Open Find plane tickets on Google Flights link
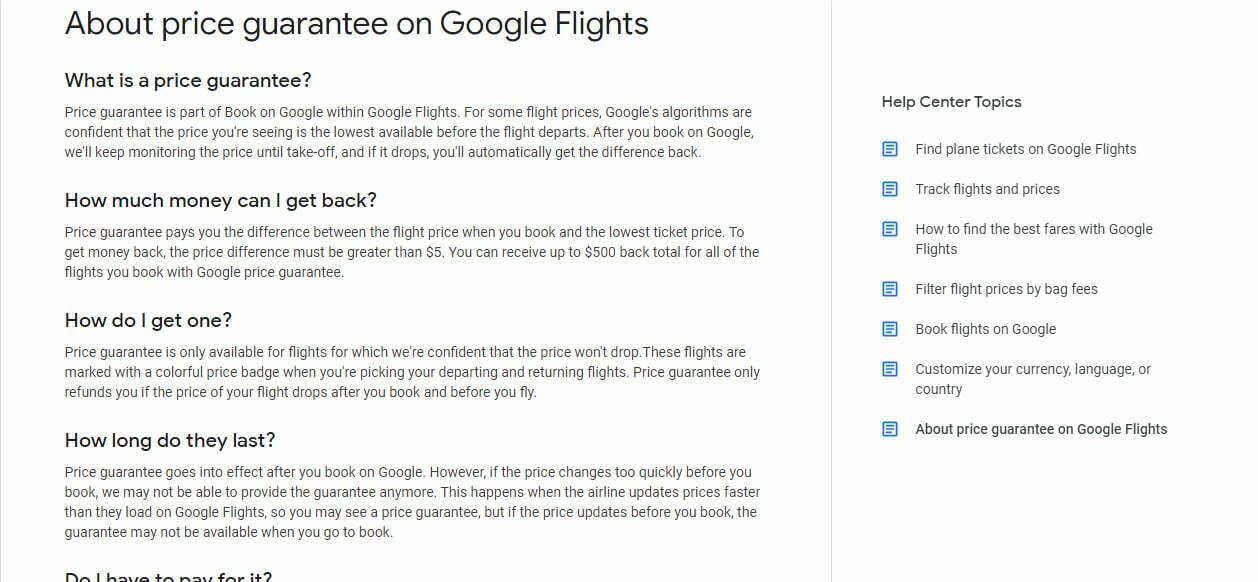Viewport: 1258px width, 582px height. [x=1026, y=149]
